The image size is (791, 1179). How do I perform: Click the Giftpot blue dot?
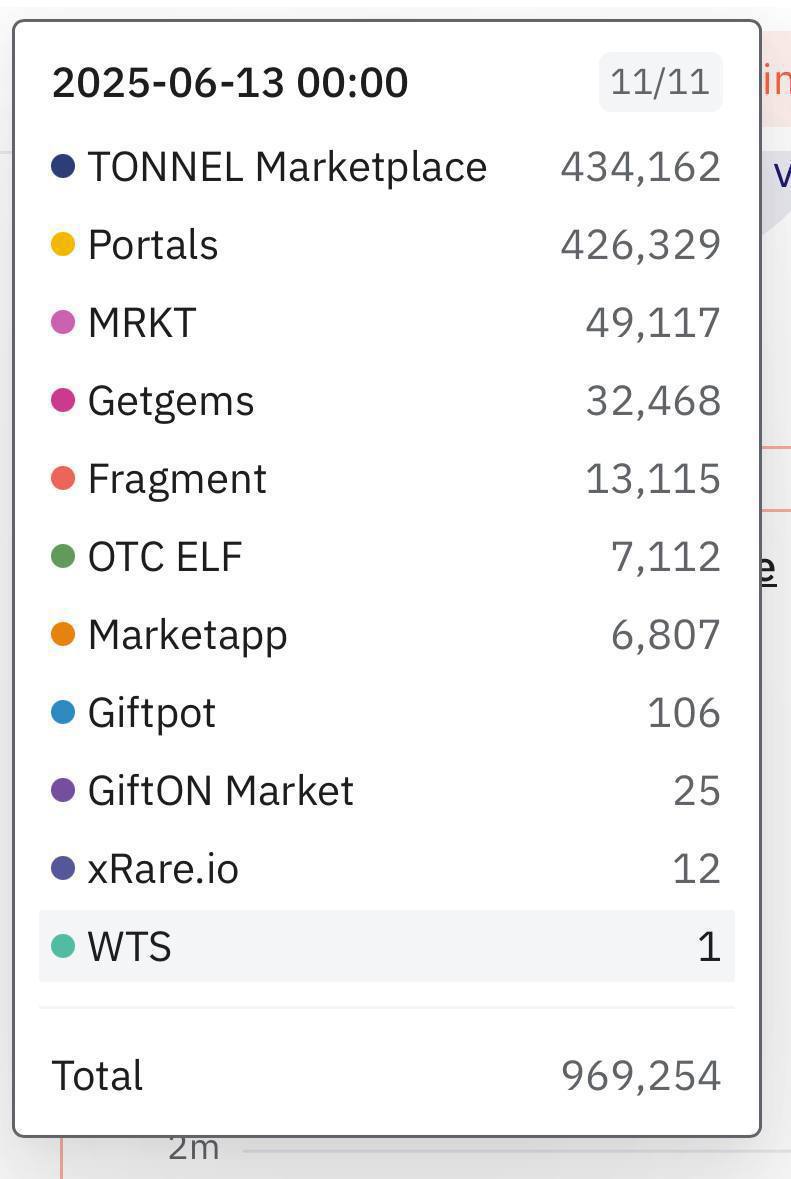[x=63, y=713]
